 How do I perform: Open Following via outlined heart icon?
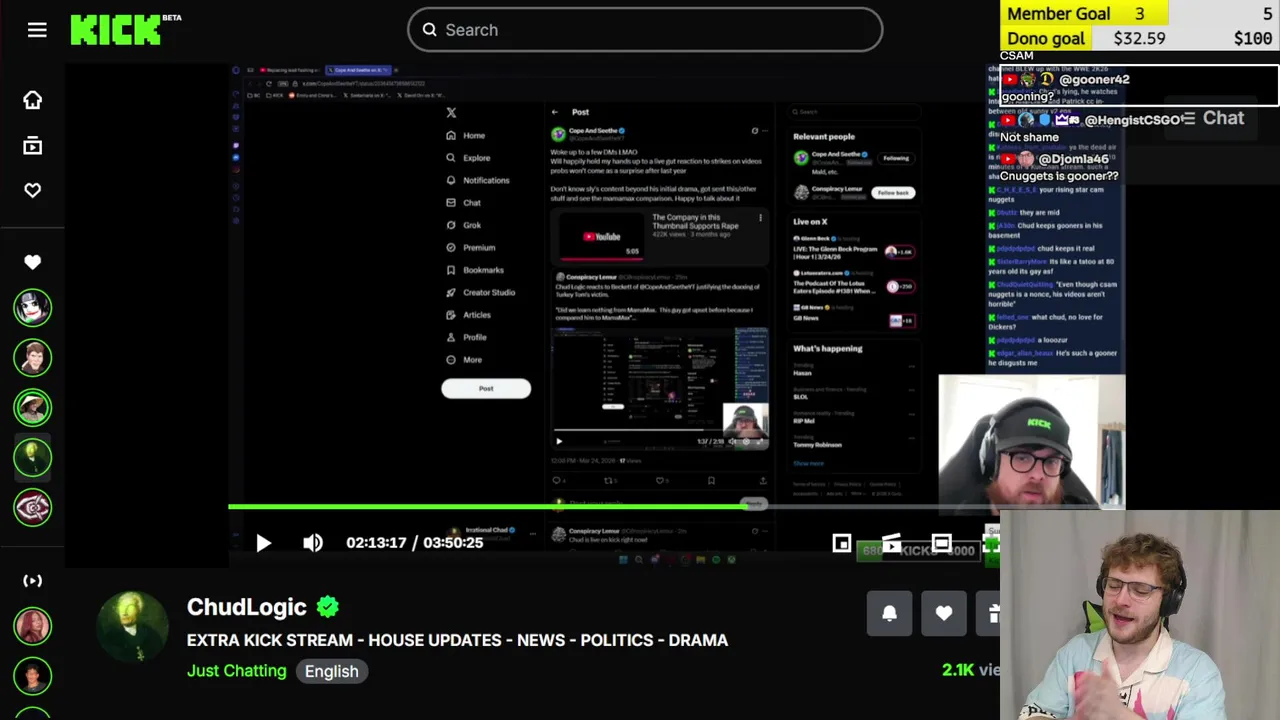pyautogui.click(x=33, y=190)
